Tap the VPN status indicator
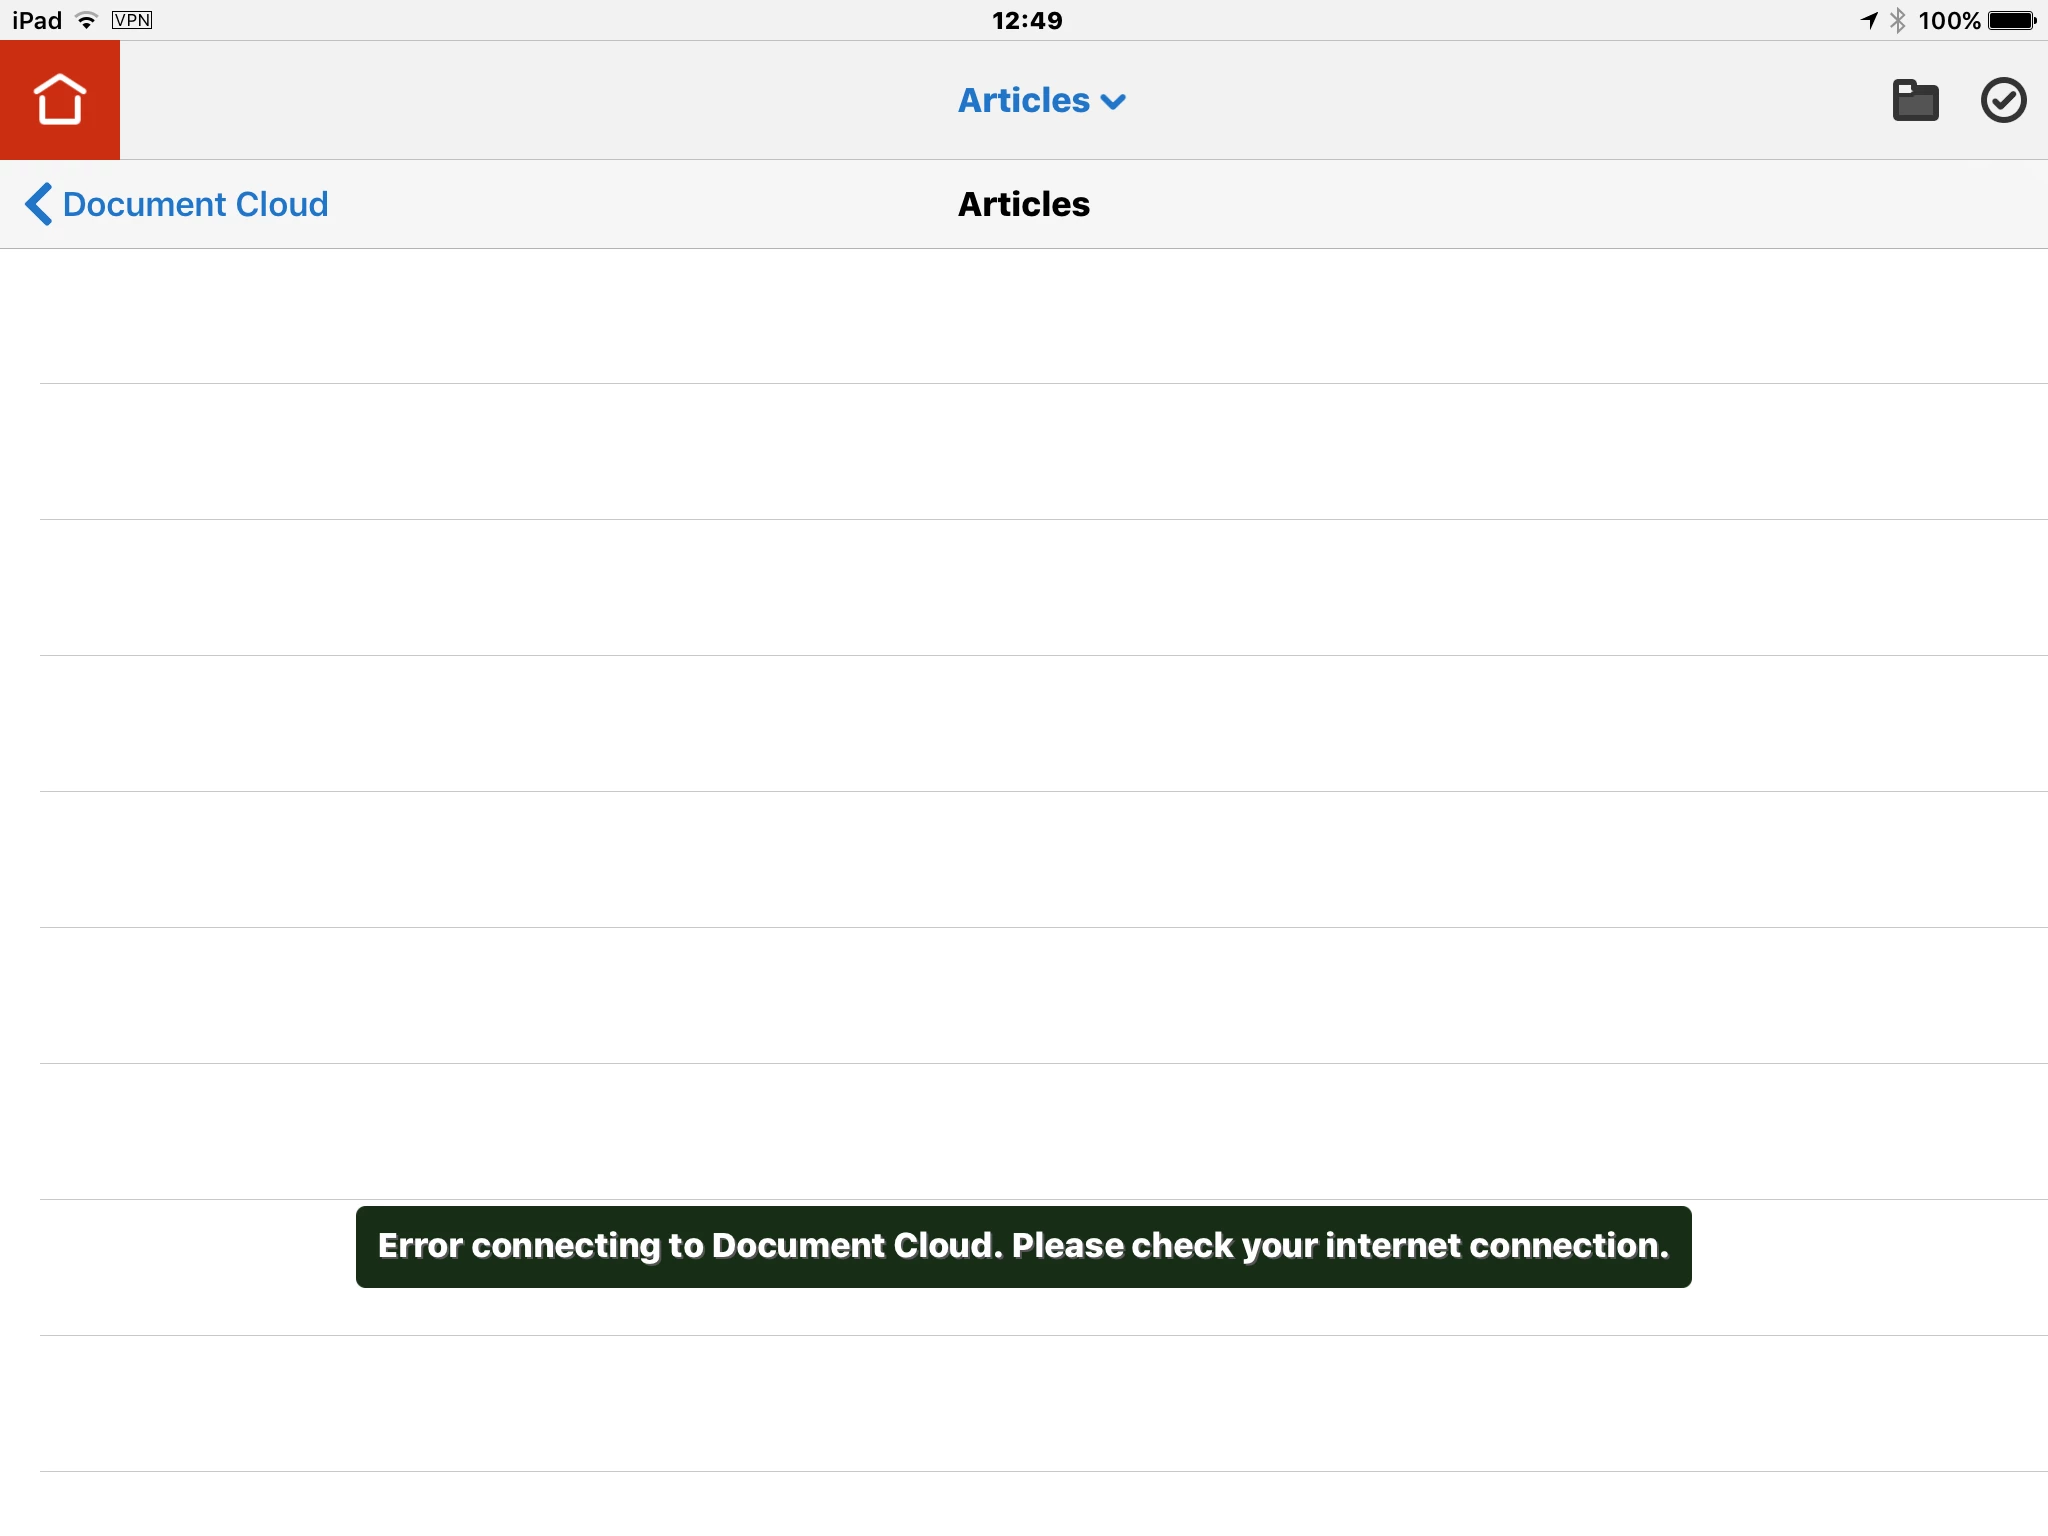The width and height of the screenshot is (2048, 1536). click(x=132, y=20)
